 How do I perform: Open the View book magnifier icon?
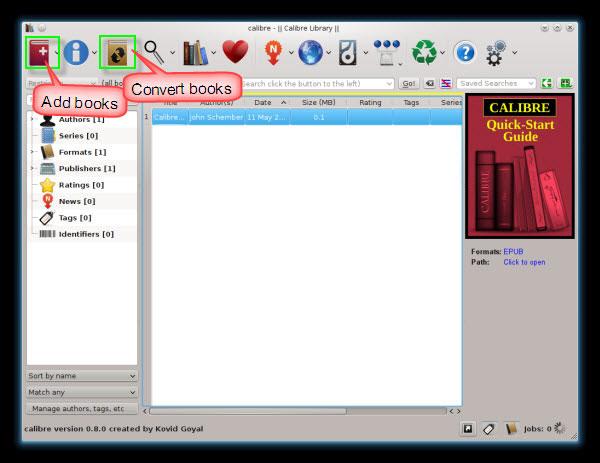click(x=154, y=52)
